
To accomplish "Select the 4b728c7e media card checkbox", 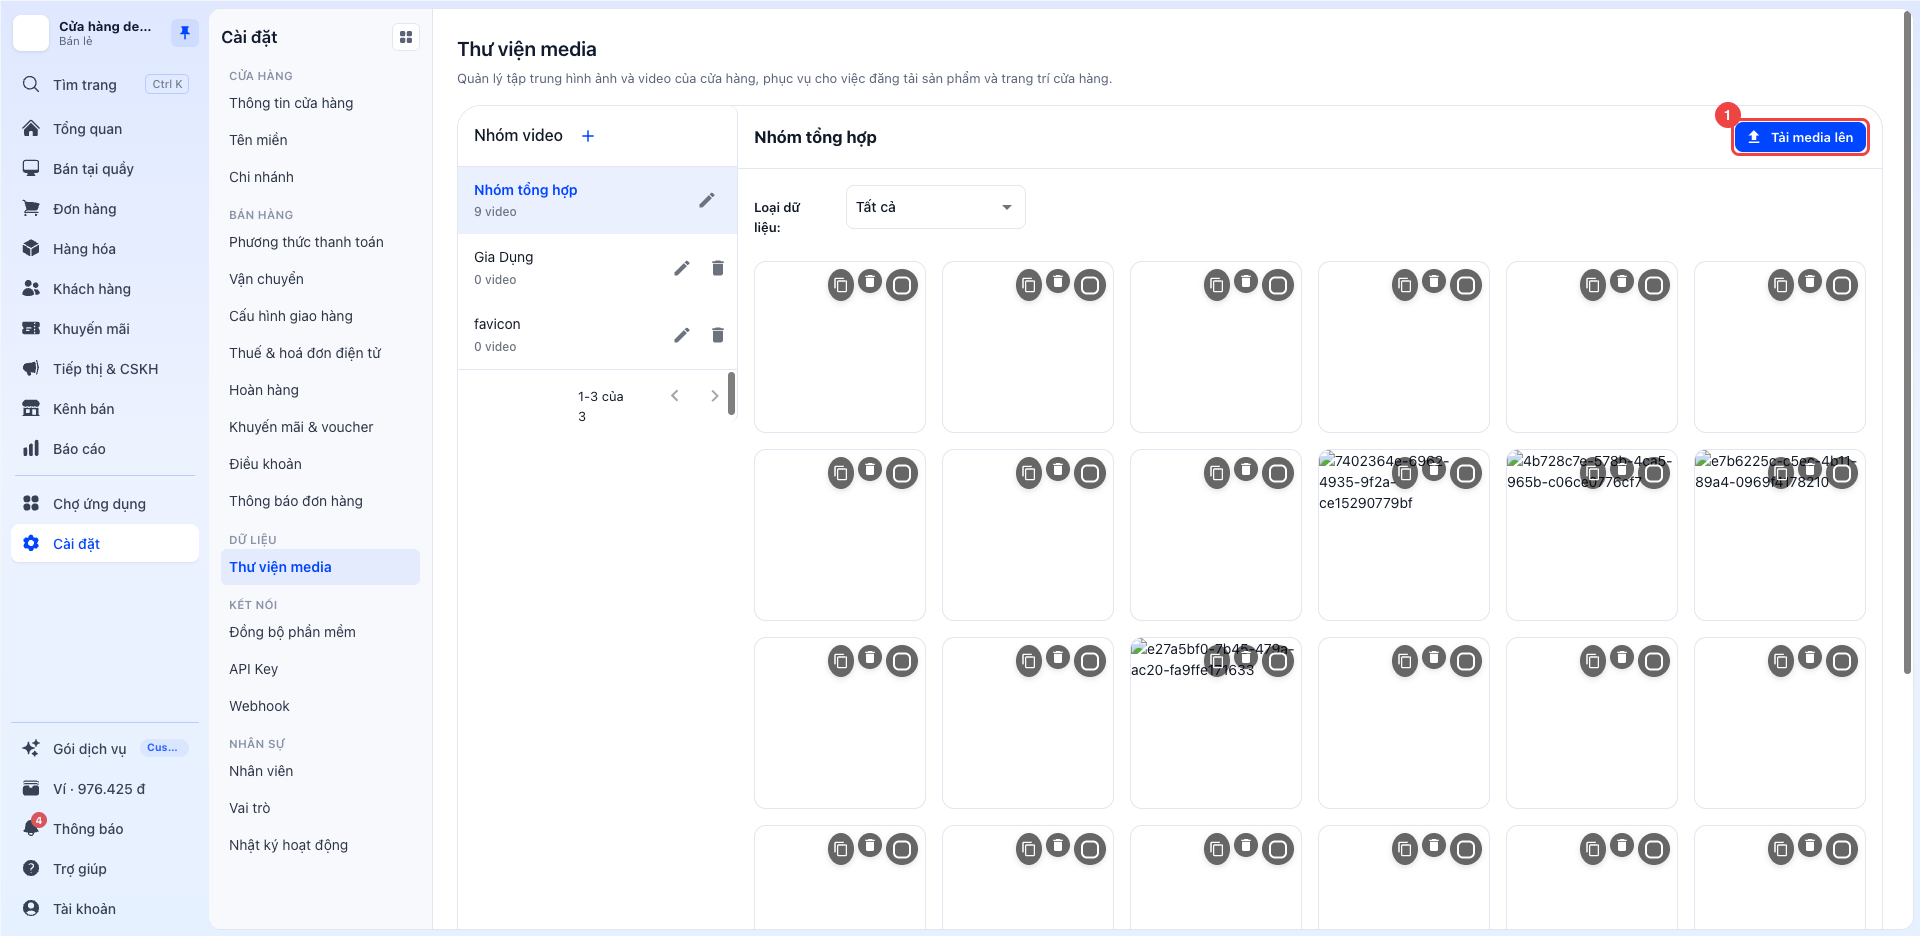I will [1654, 474].
